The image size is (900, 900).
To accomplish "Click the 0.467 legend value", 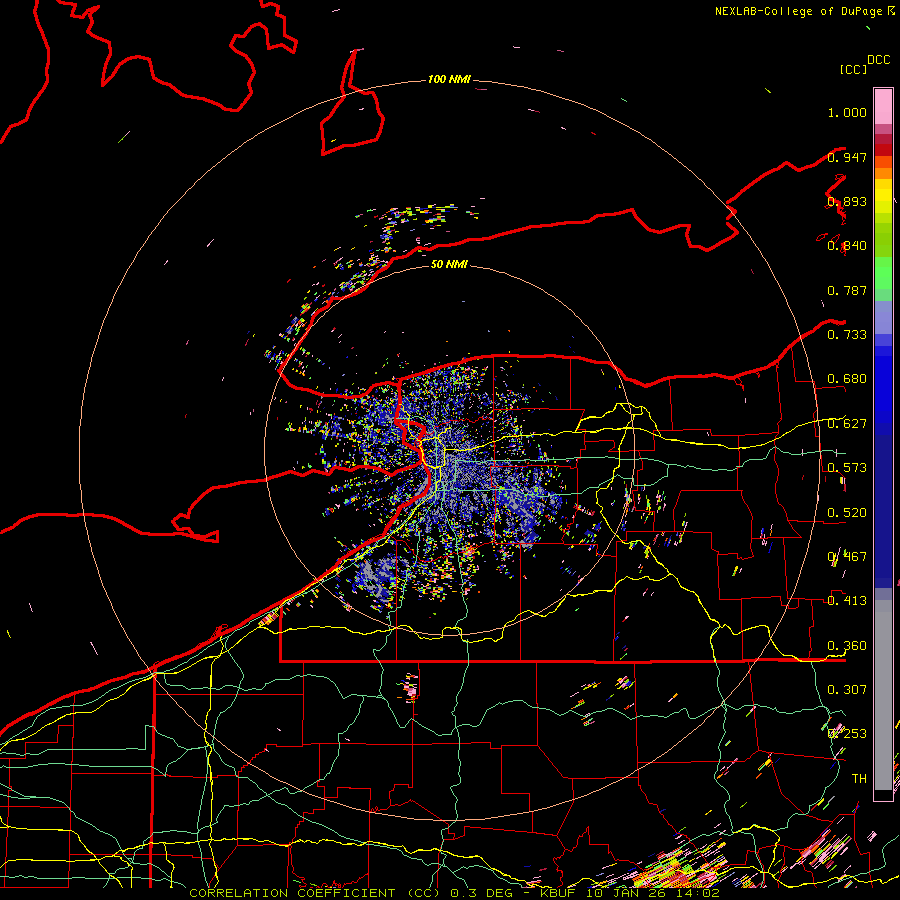I will (847, 557).
